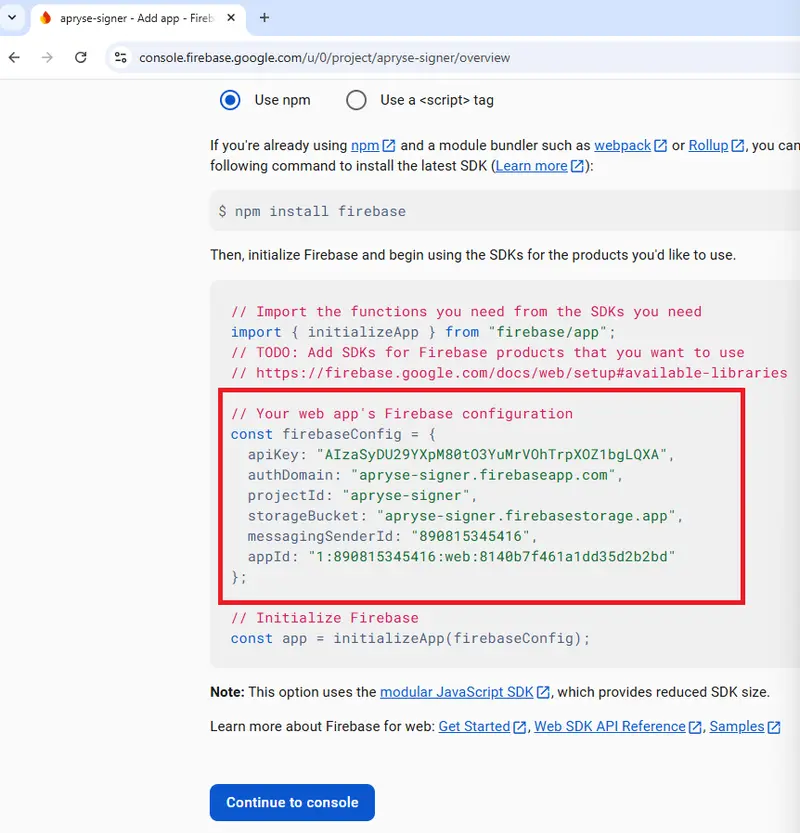800x833 pixels.
Task: Open site information icon in address bar
Action: [x=121, y=57]
